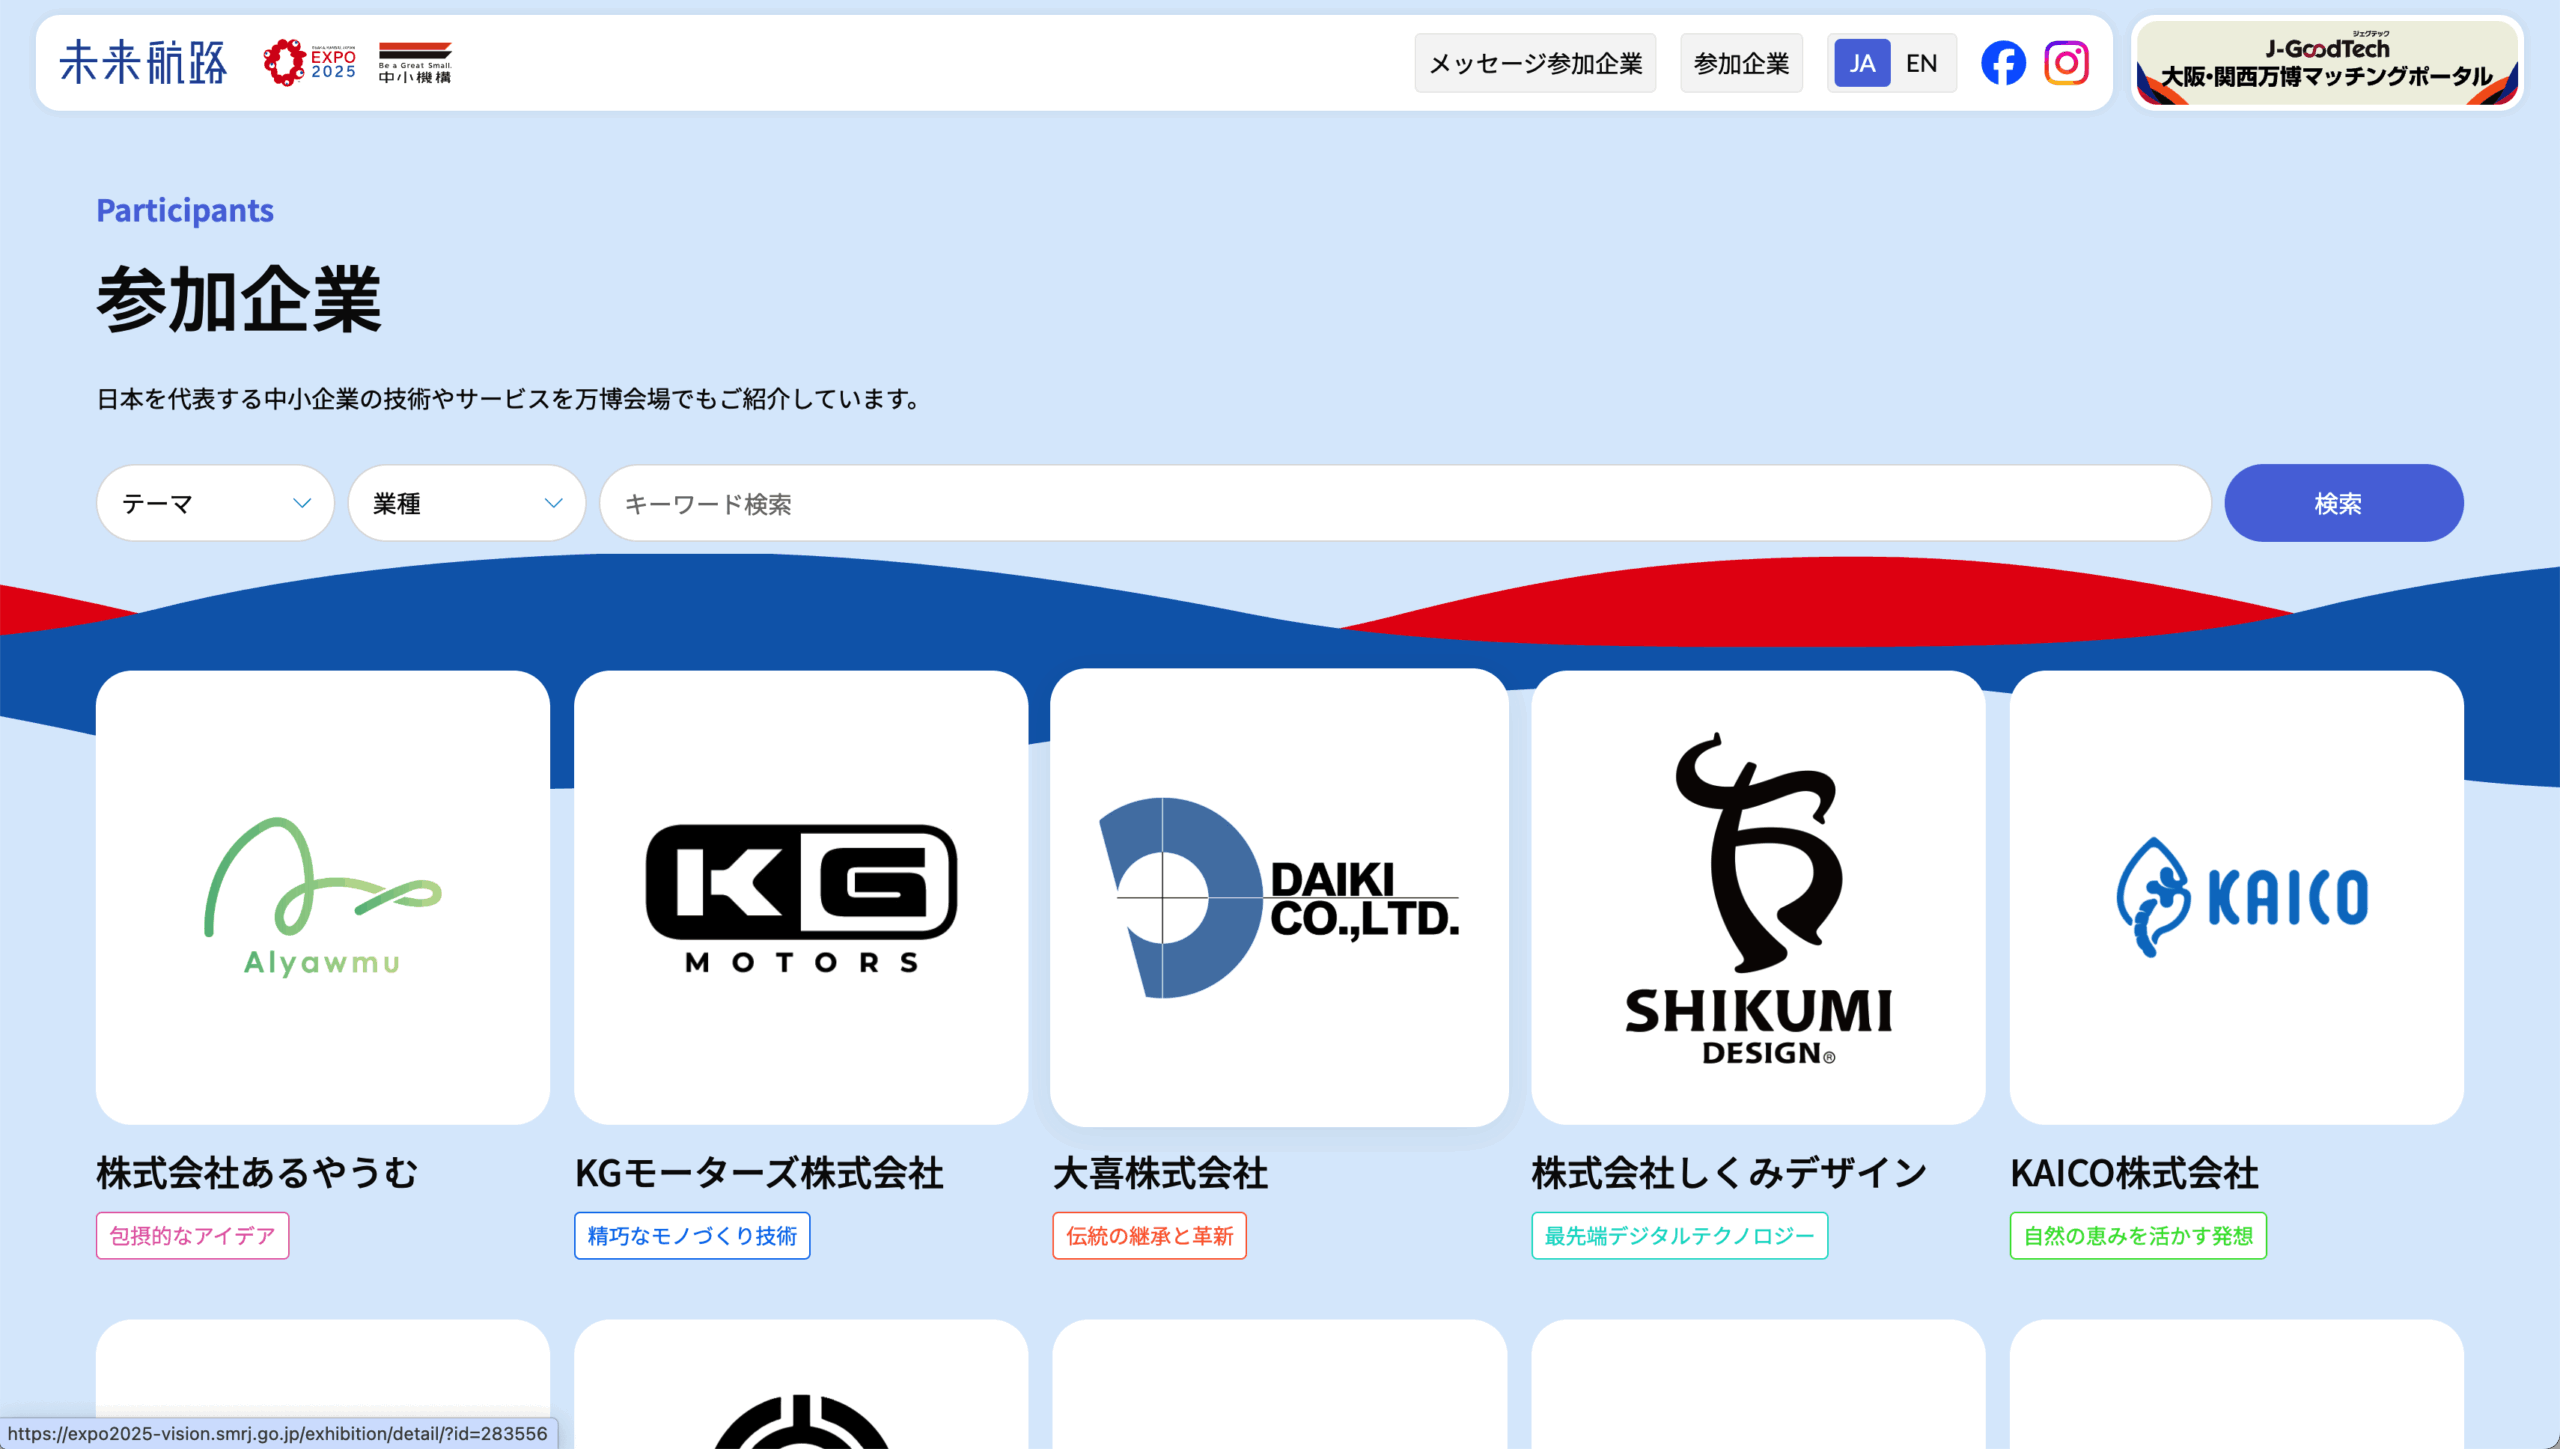Open the Instagram icon link

point(2066,63)
